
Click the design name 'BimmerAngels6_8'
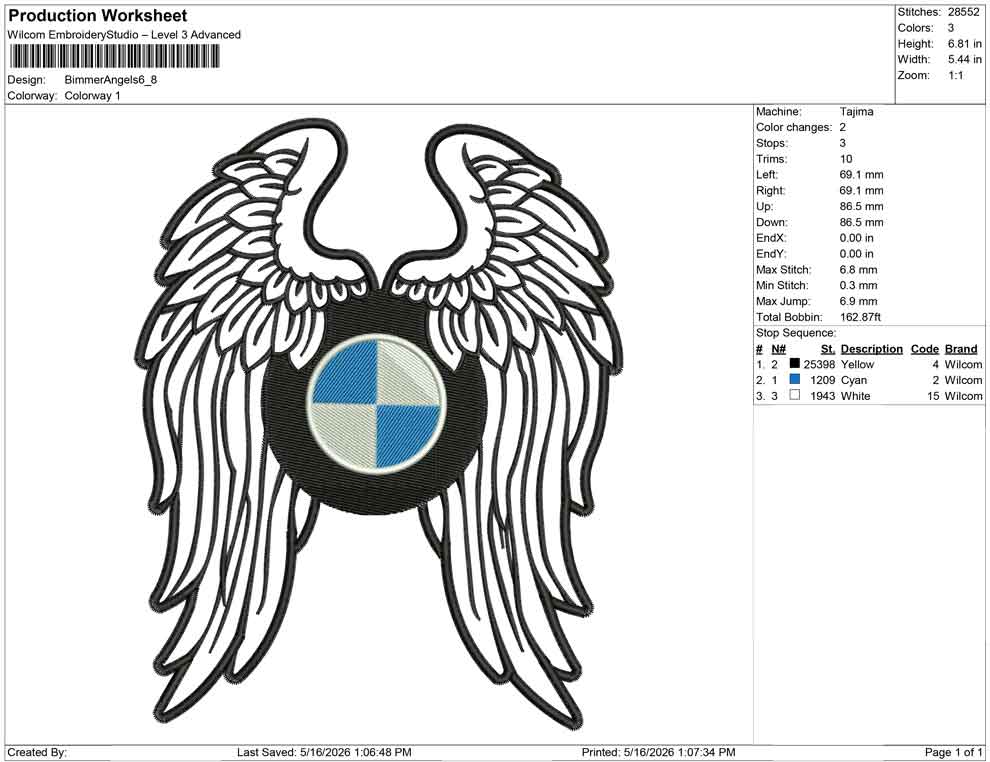coord(111,80)
